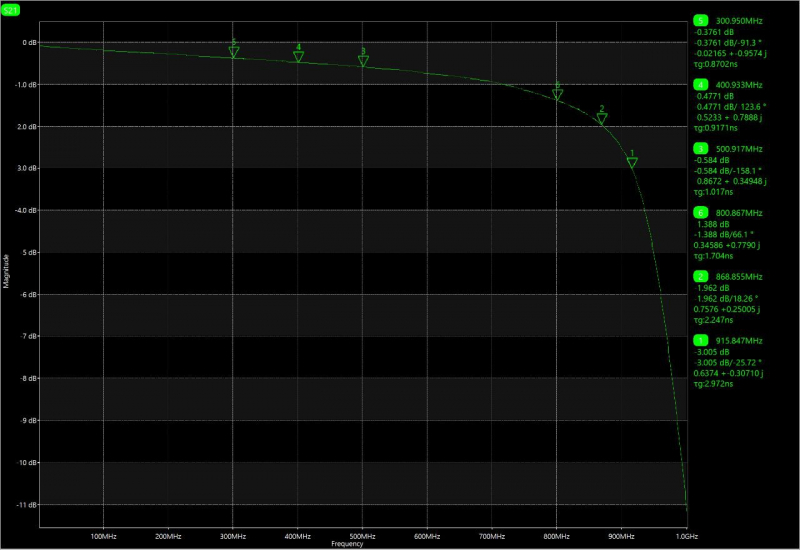Click the -11 dB tick label on y-axis

pyautogui.click(x=27, y=505)
